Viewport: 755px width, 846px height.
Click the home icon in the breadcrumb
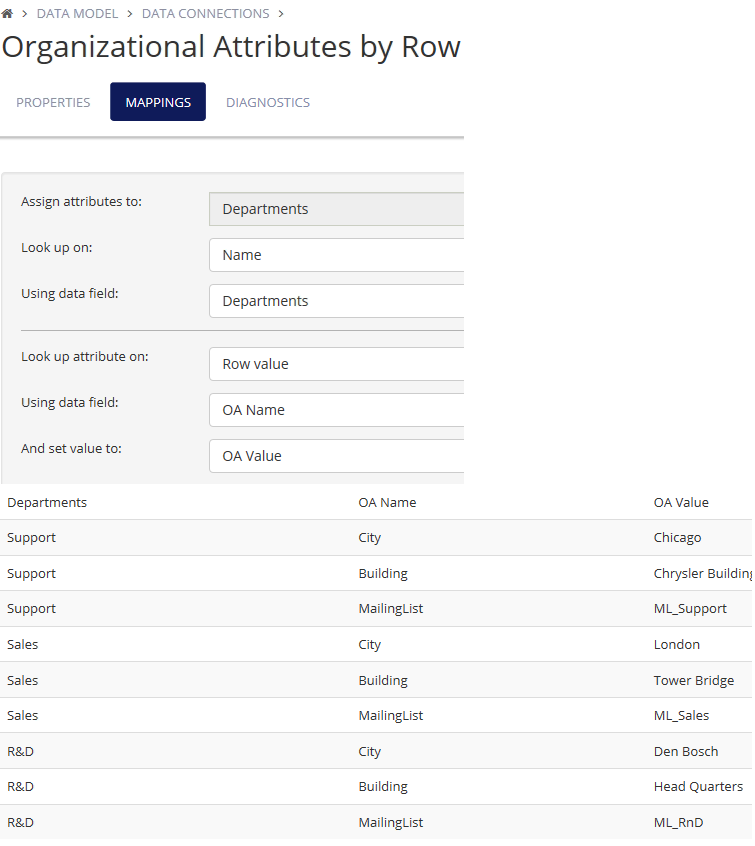(x=10, y=13)
